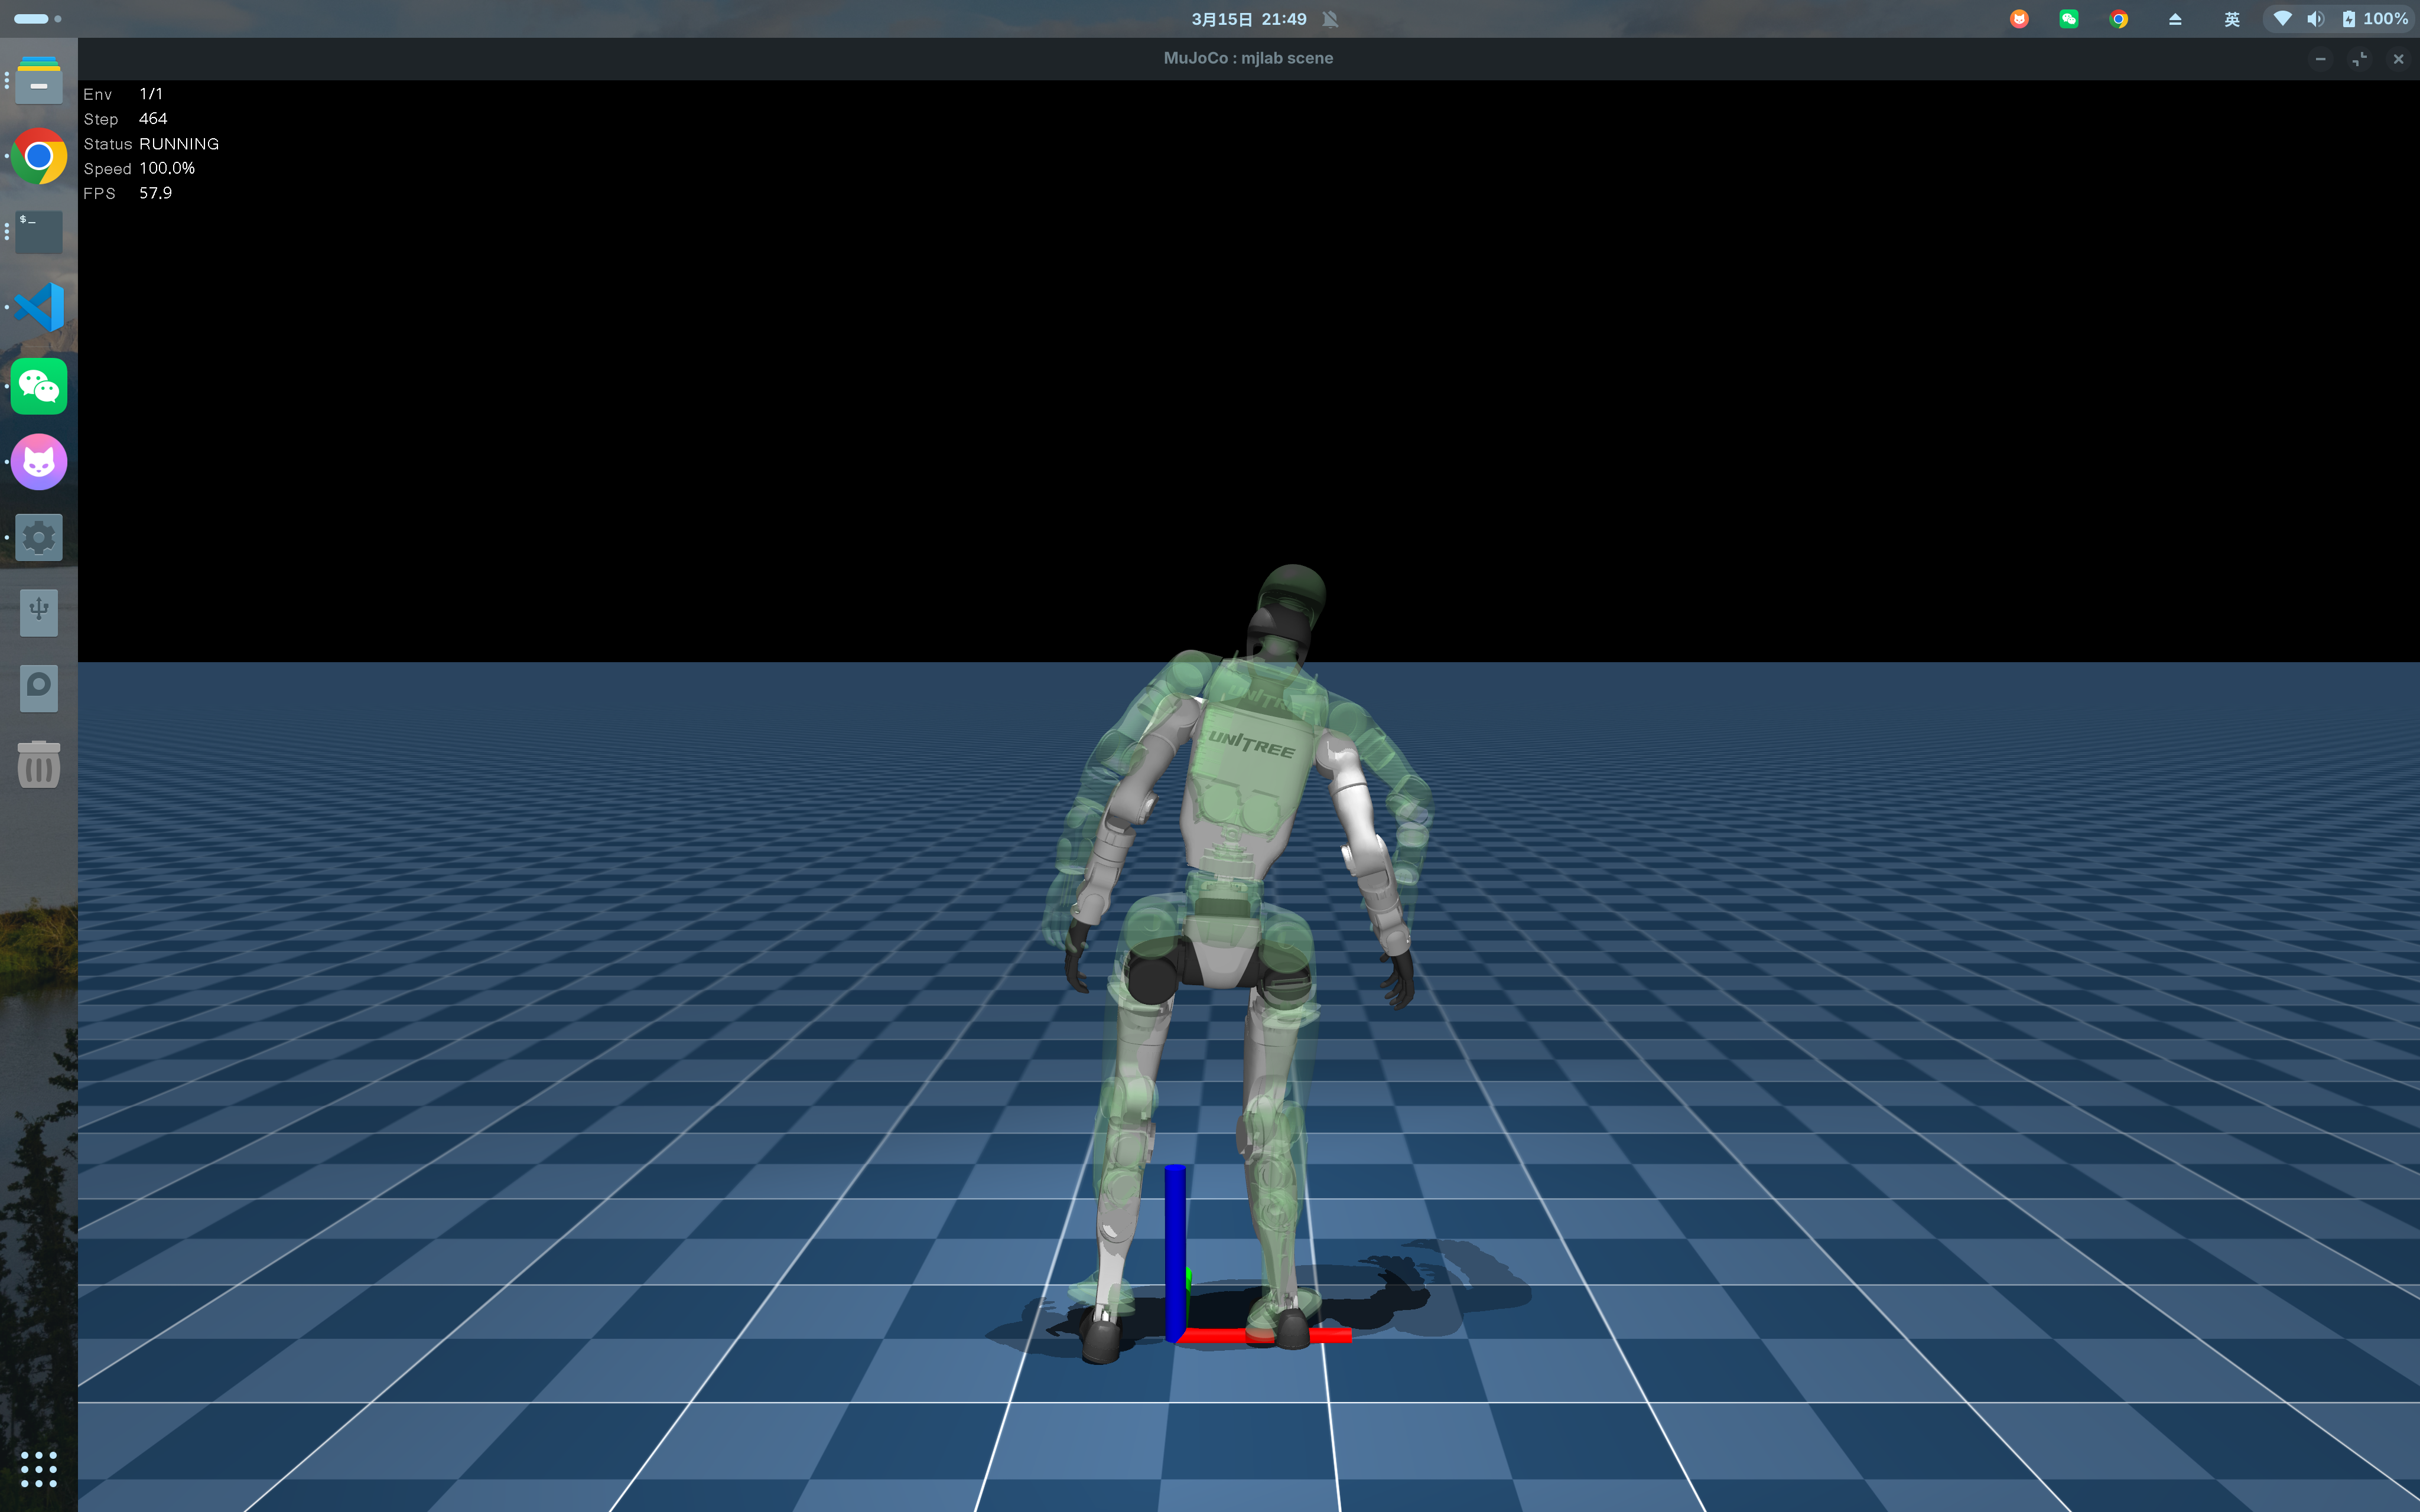Viewport: 2420px width, 1512px height.
Task: Open the Activities pill in top-left corner
Action: click(x=37, y=19)
